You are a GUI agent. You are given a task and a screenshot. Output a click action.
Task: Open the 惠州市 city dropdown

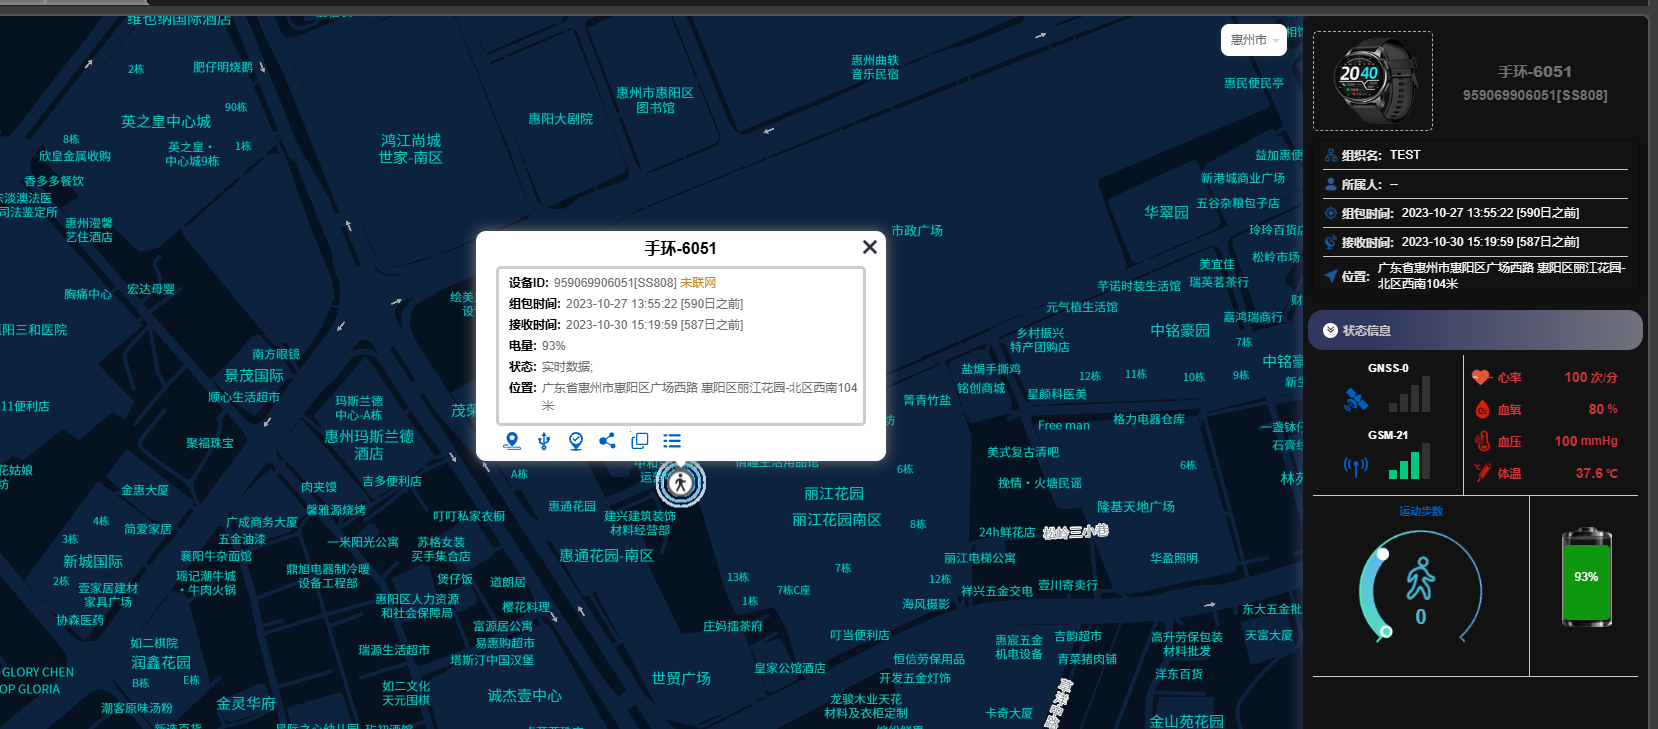[1255, 40]
